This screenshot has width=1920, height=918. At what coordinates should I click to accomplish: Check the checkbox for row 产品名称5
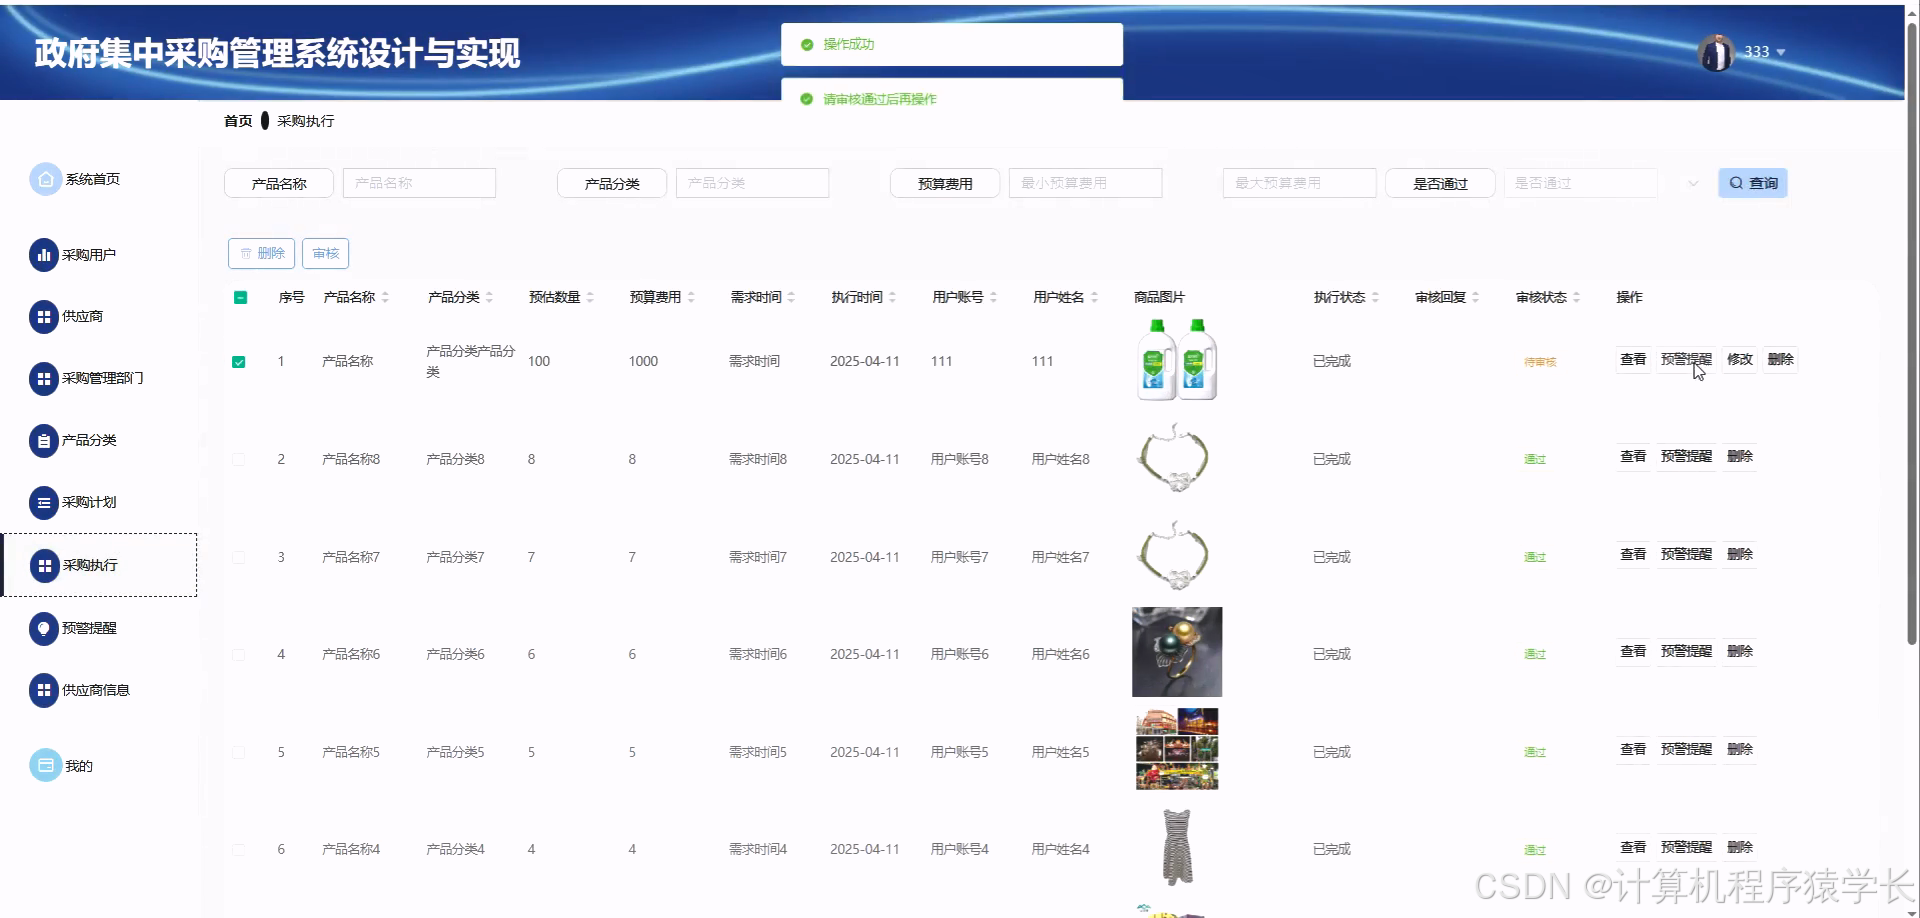point(239,752)
